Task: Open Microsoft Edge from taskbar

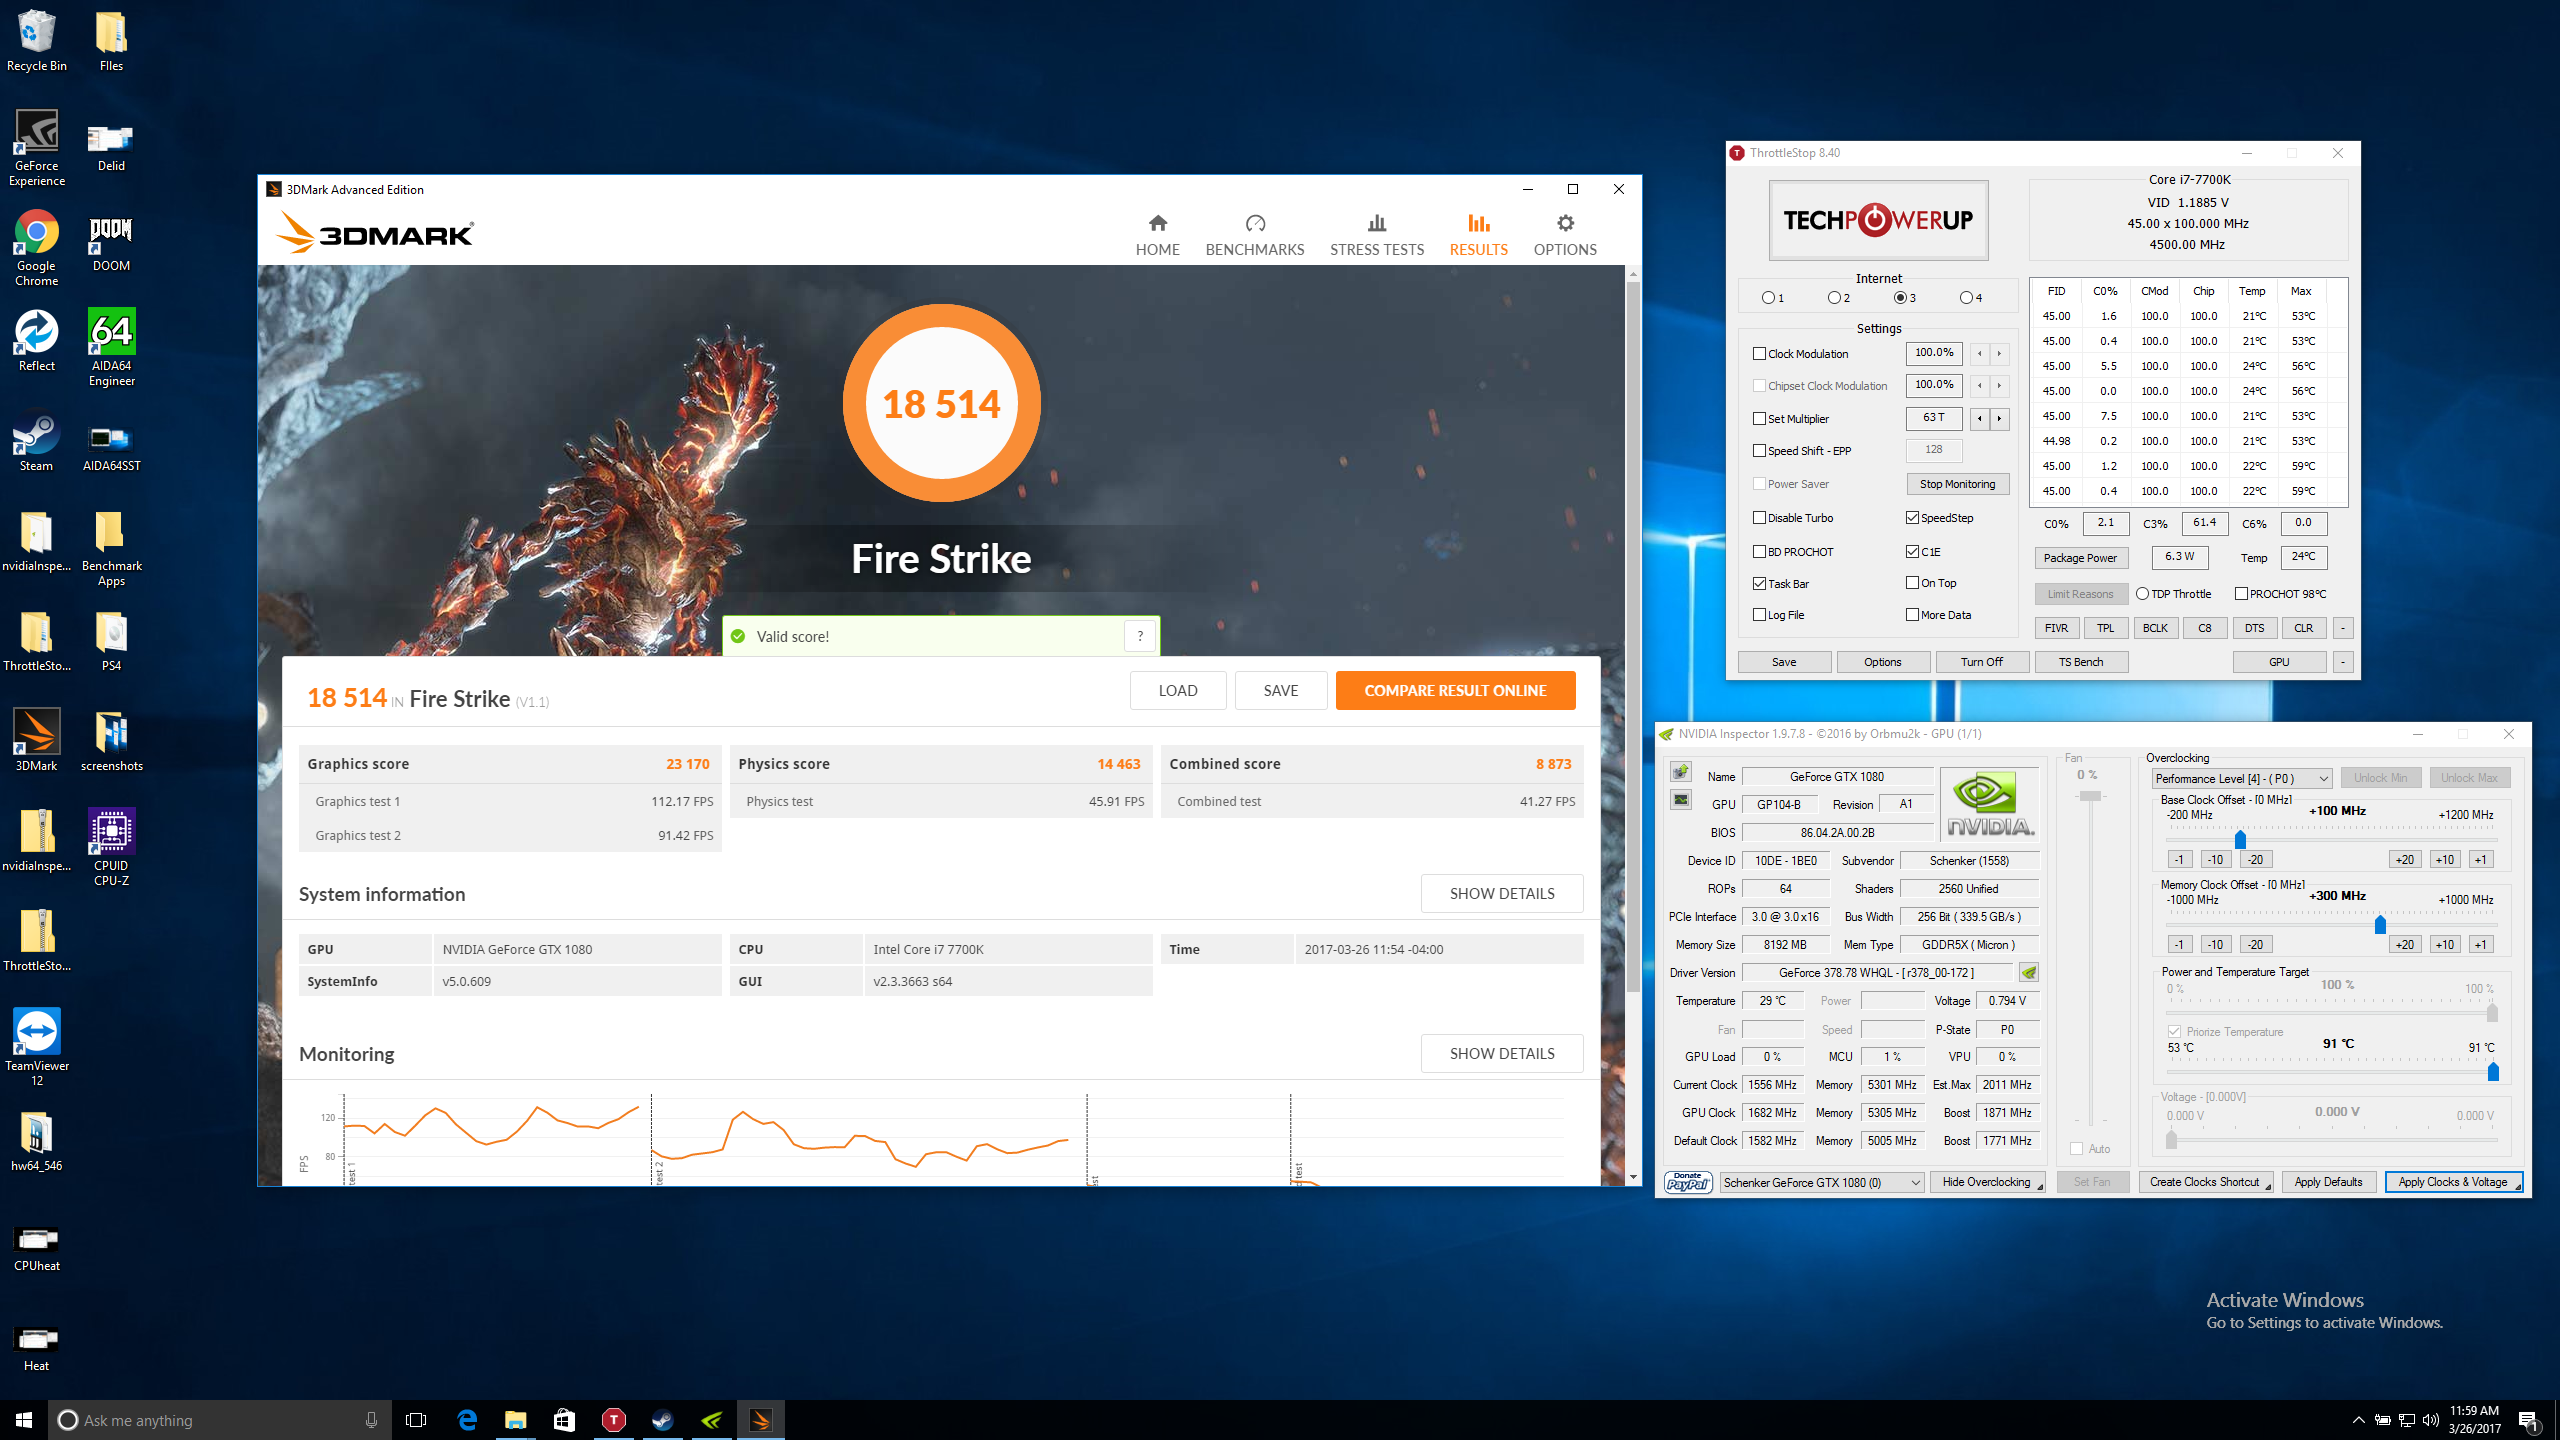Action: 466,1420
